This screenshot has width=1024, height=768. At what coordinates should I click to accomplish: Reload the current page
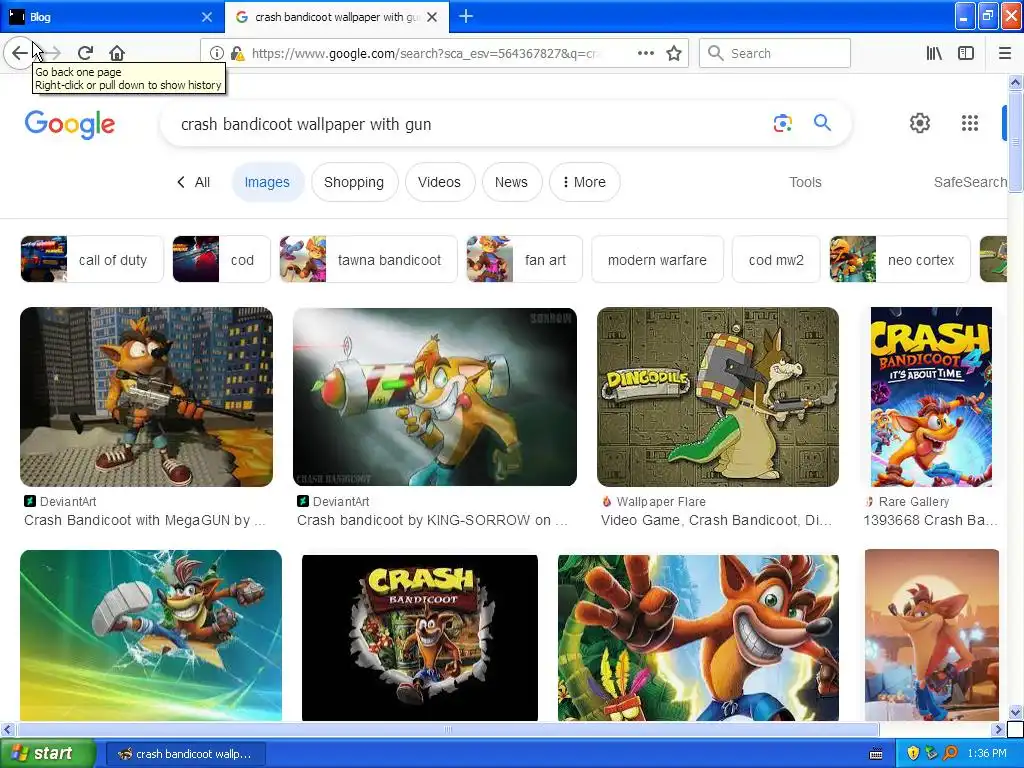(x=86, y=53)
